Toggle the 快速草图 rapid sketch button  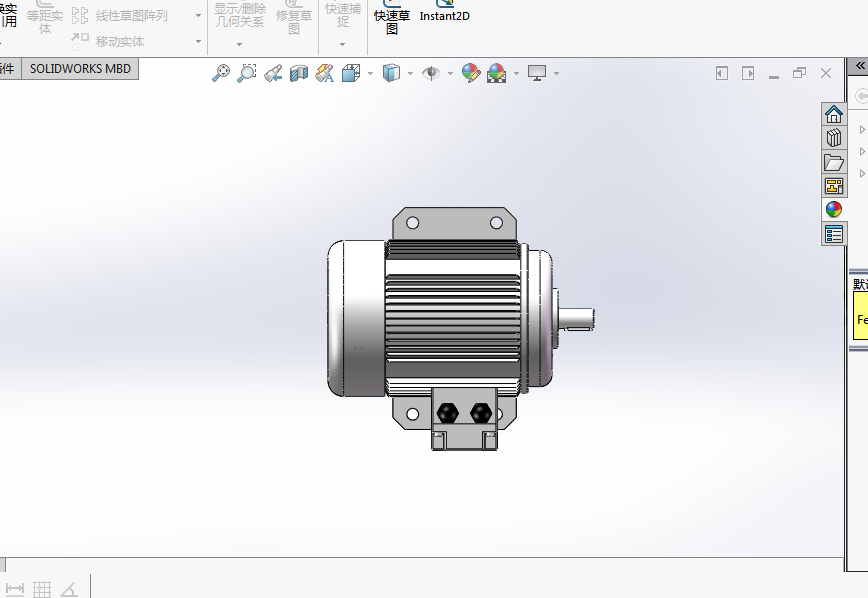point(392,19)
